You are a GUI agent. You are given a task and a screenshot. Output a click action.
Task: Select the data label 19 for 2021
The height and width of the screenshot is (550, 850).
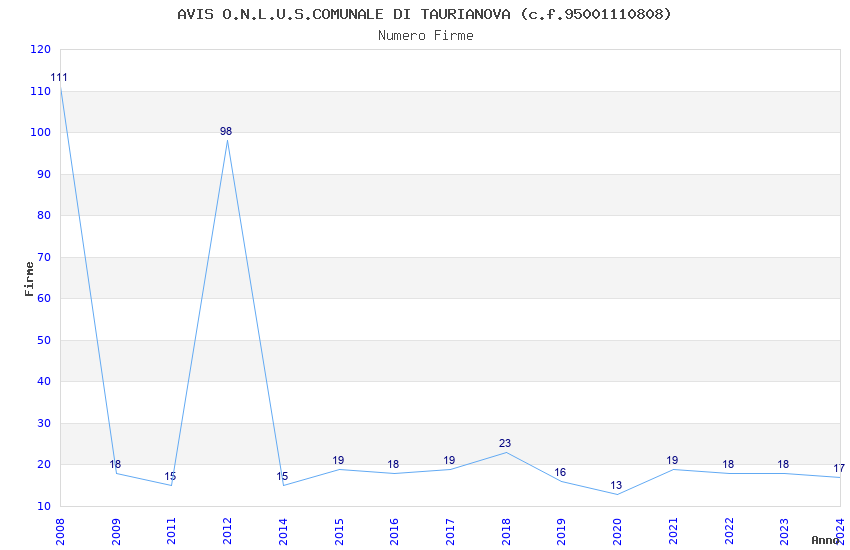pos(672,461)
